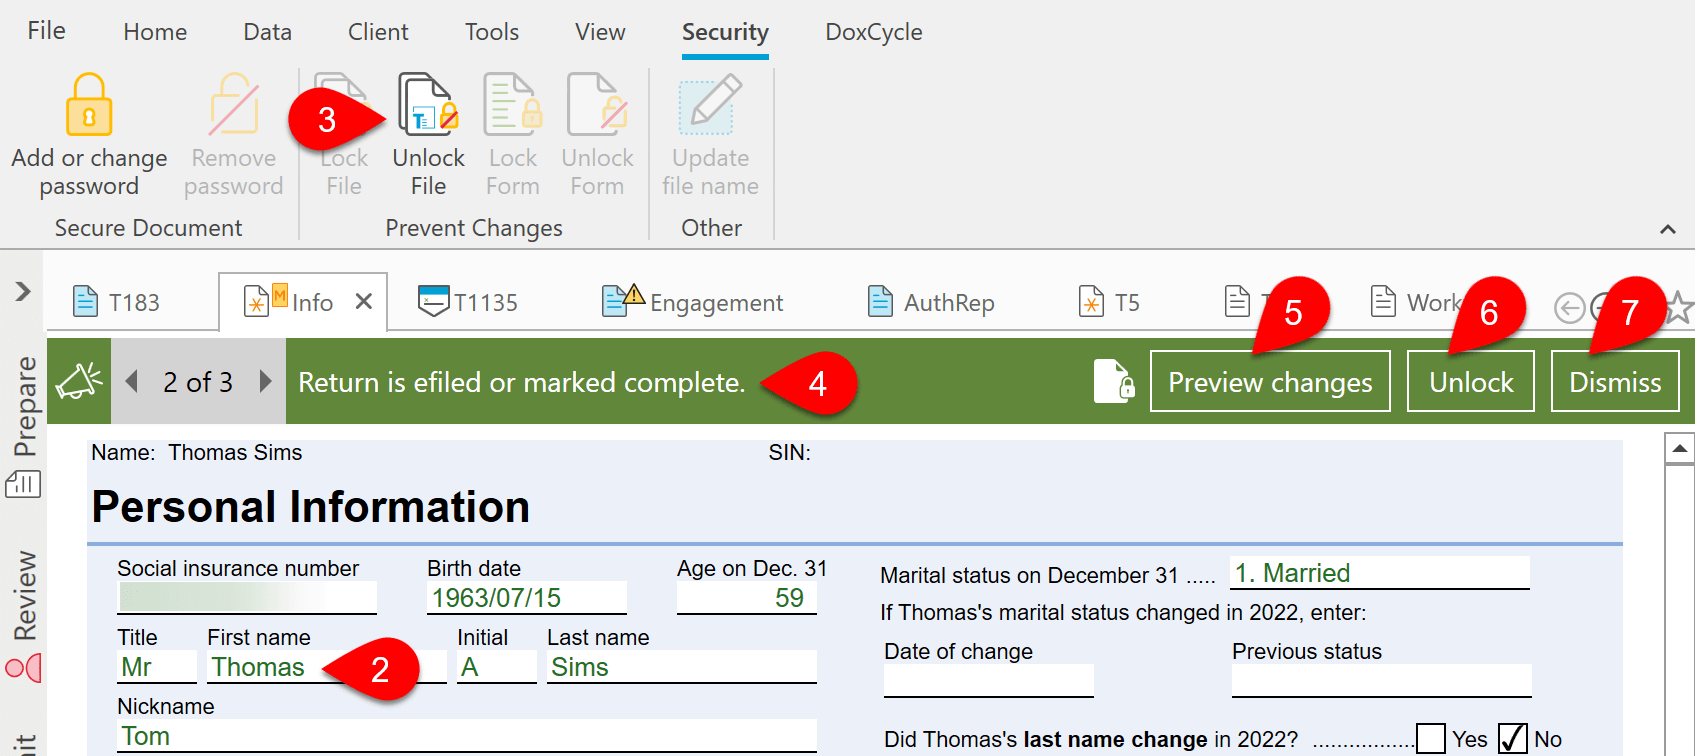The image size is (1695, 756).
Task: Go to previous message arrow
Action: [x=132, y=381]
